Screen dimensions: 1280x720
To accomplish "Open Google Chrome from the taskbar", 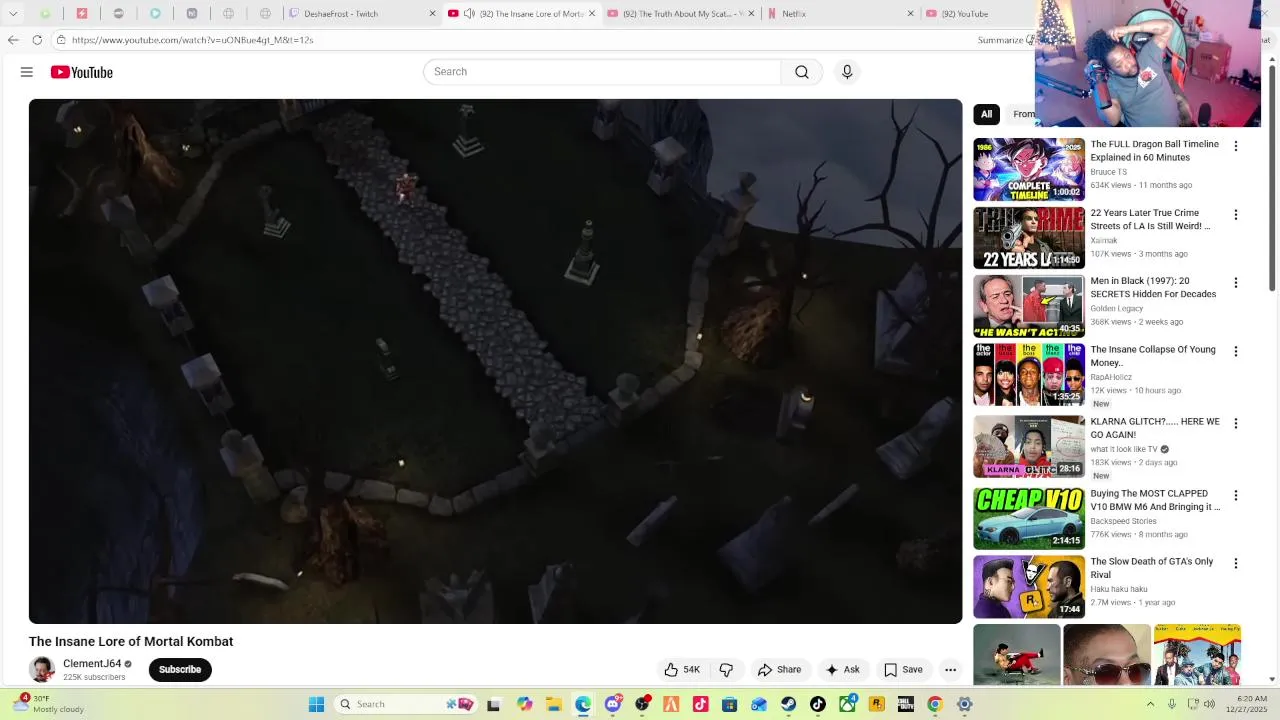I will click(935, 704).
